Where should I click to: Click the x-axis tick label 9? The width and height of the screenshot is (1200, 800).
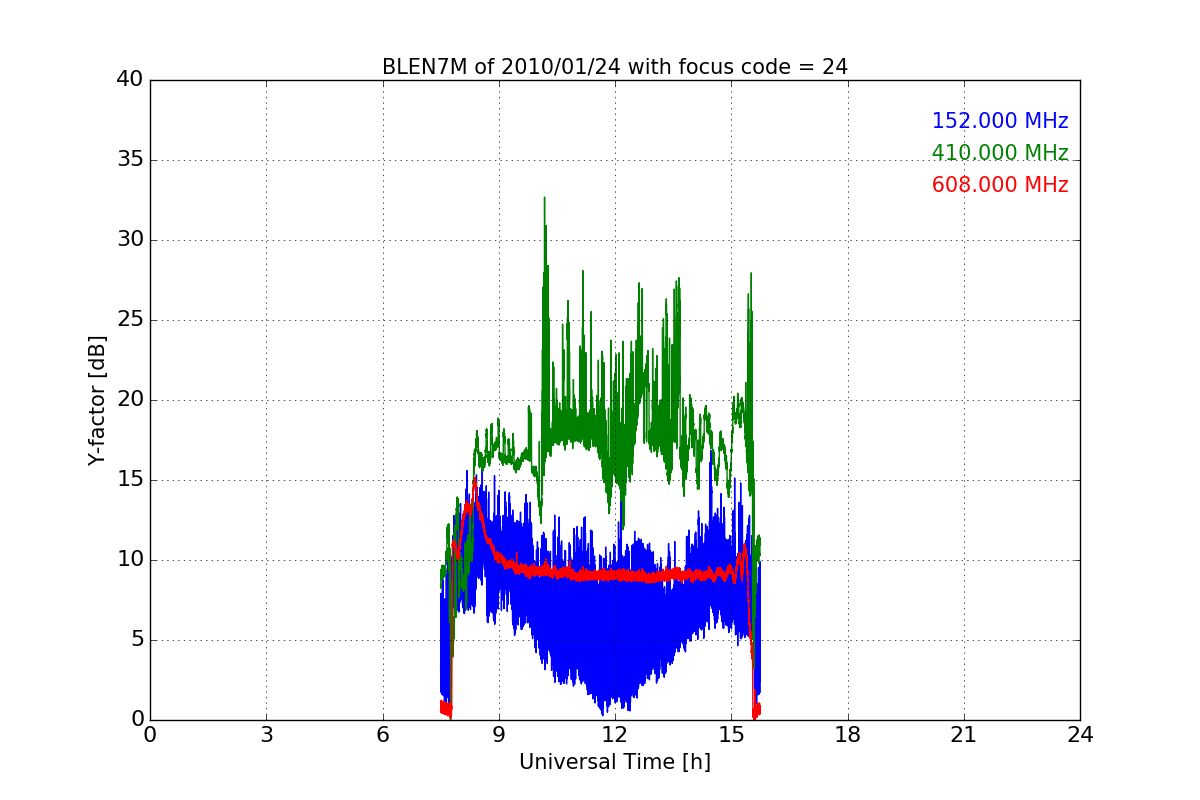[x=499, y=734]
